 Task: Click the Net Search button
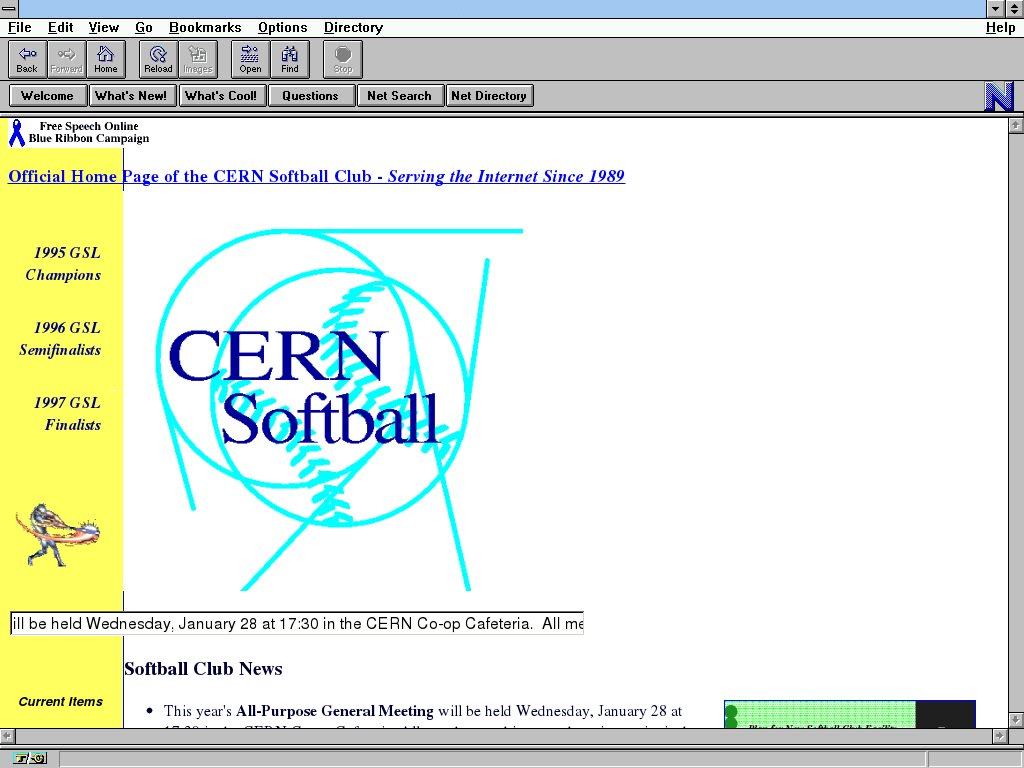pyautogui.click(x=399, y=96)
